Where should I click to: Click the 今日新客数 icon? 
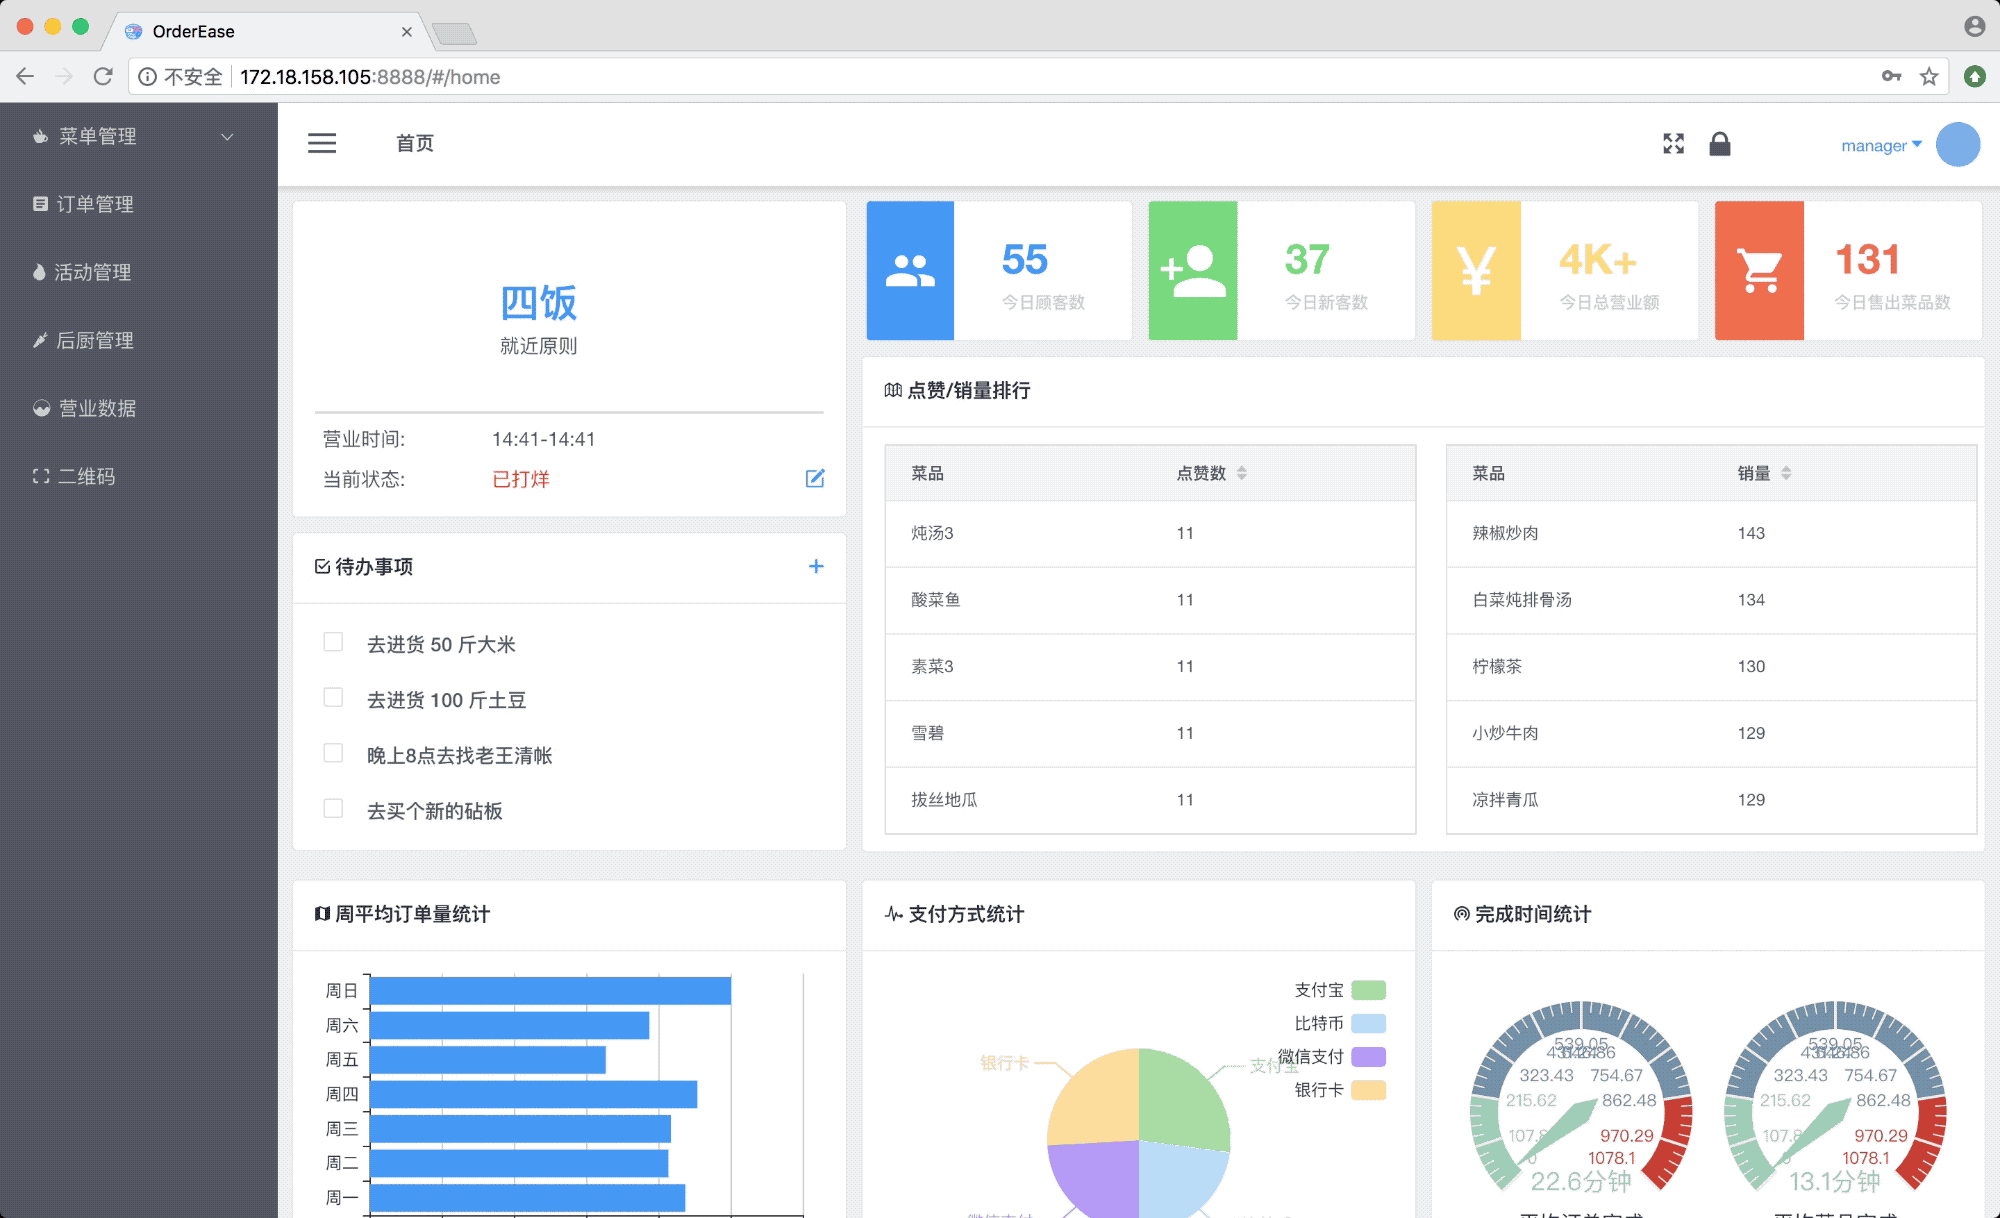1193,271
